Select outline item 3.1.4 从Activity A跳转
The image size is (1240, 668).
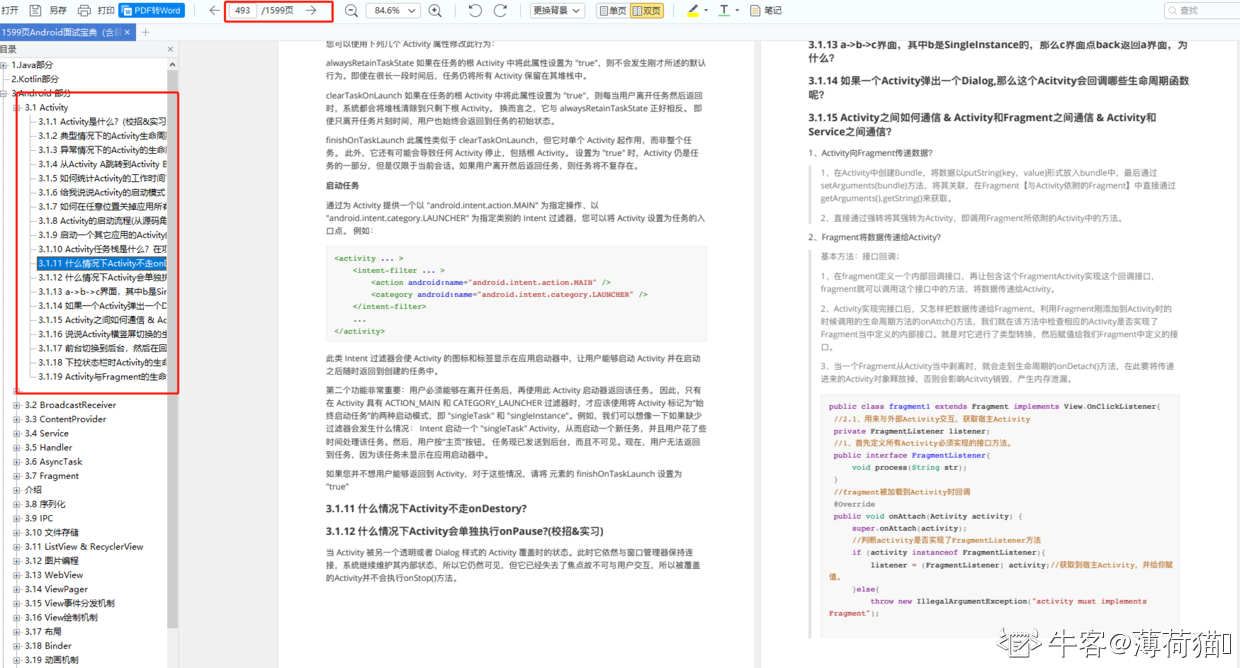tap(102, 164)
